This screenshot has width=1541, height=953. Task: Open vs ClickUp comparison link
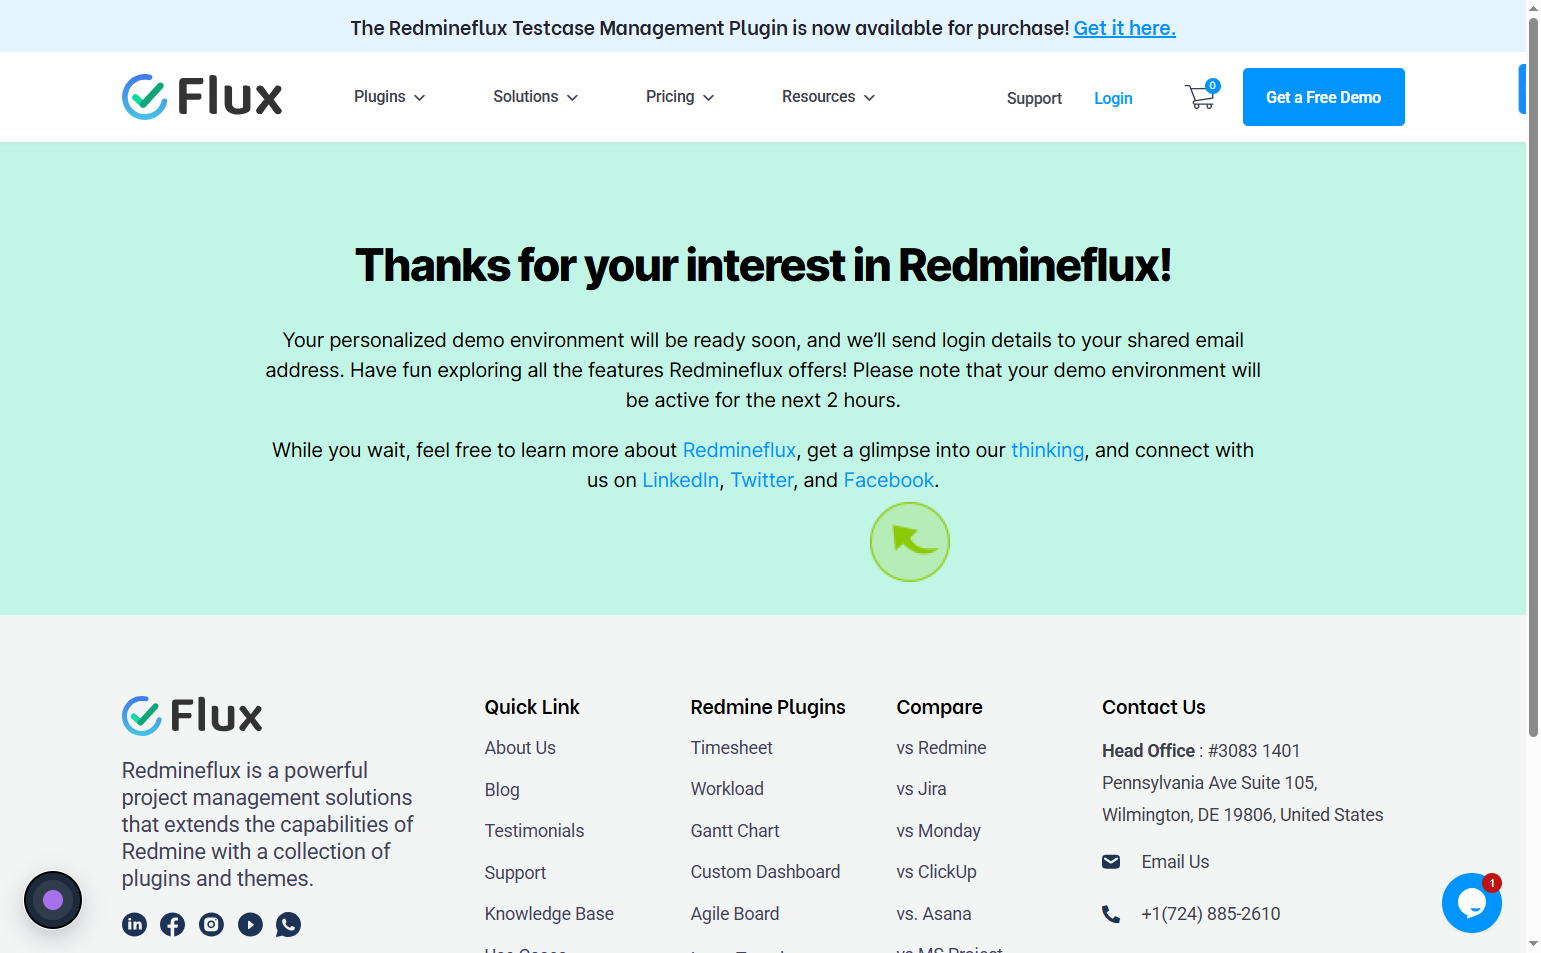[x=936, y=872]
